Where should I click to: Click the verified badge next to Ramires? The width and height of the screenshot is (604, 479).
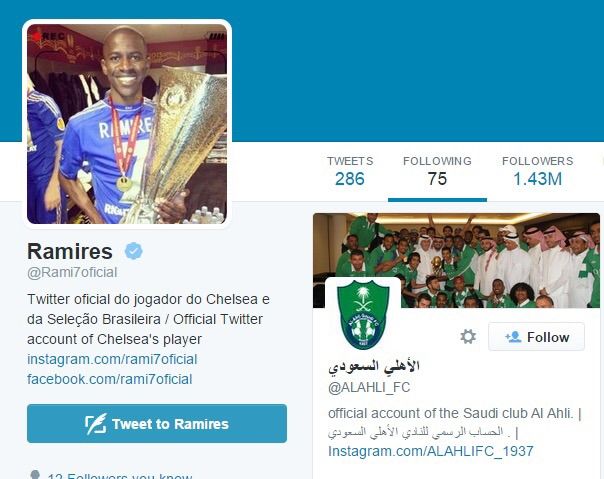click(x=134, y=251)
